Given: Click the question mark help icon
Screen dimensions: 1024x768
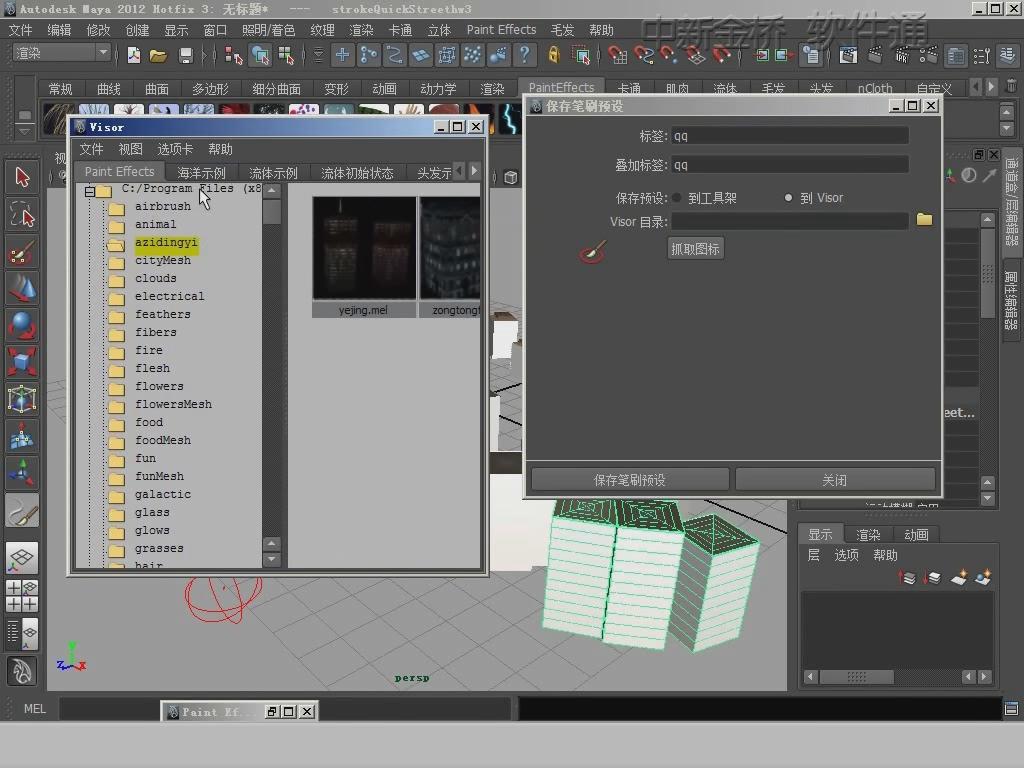Looking at the screenshot, I should [524, 55].
